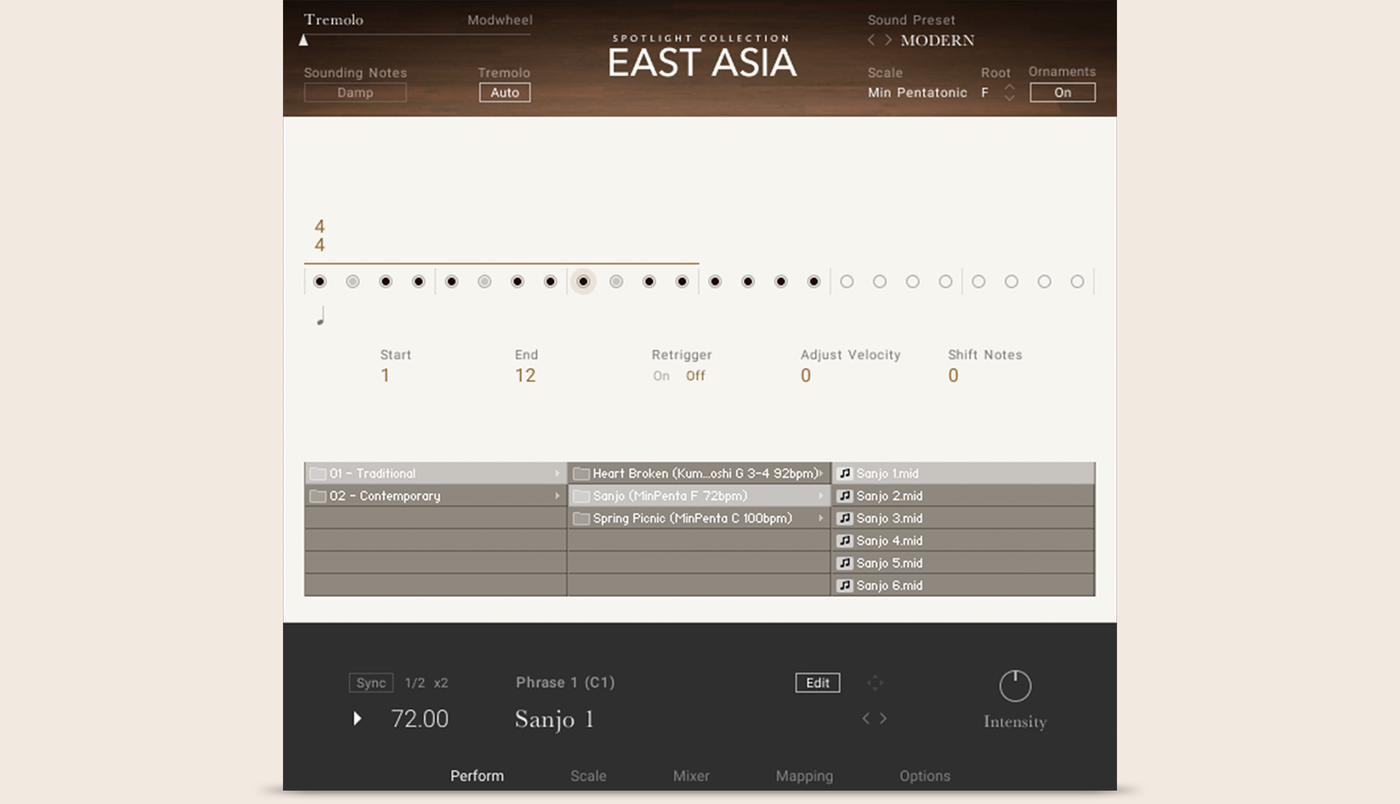Open the Mapping tab
Screen dimensions: 1400x804
click(x=804, y=776)
